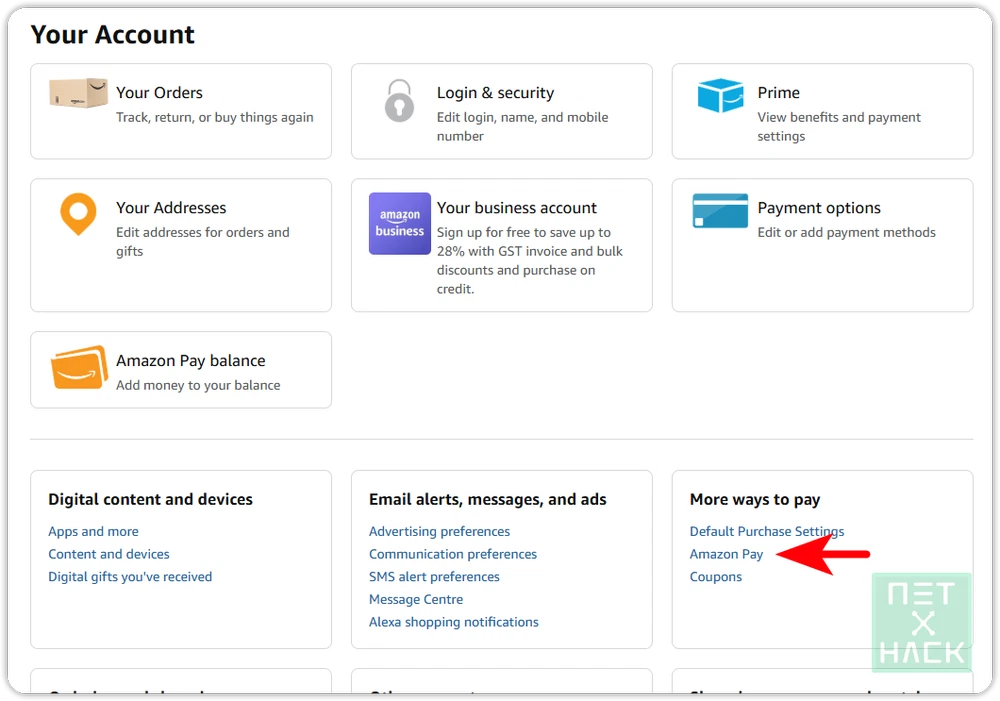Click the orange location pin icon

coord(78,214)
